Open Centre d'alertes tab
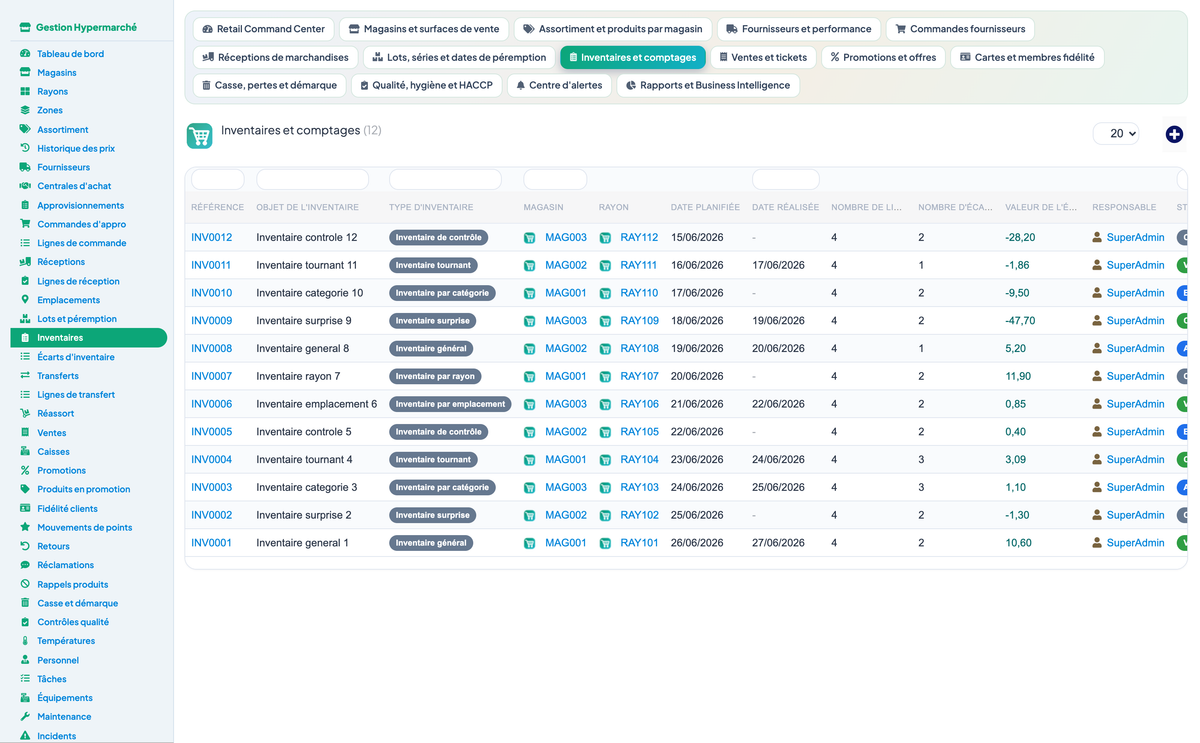This screenshot has height=743, width=1200. click(559, 85)
